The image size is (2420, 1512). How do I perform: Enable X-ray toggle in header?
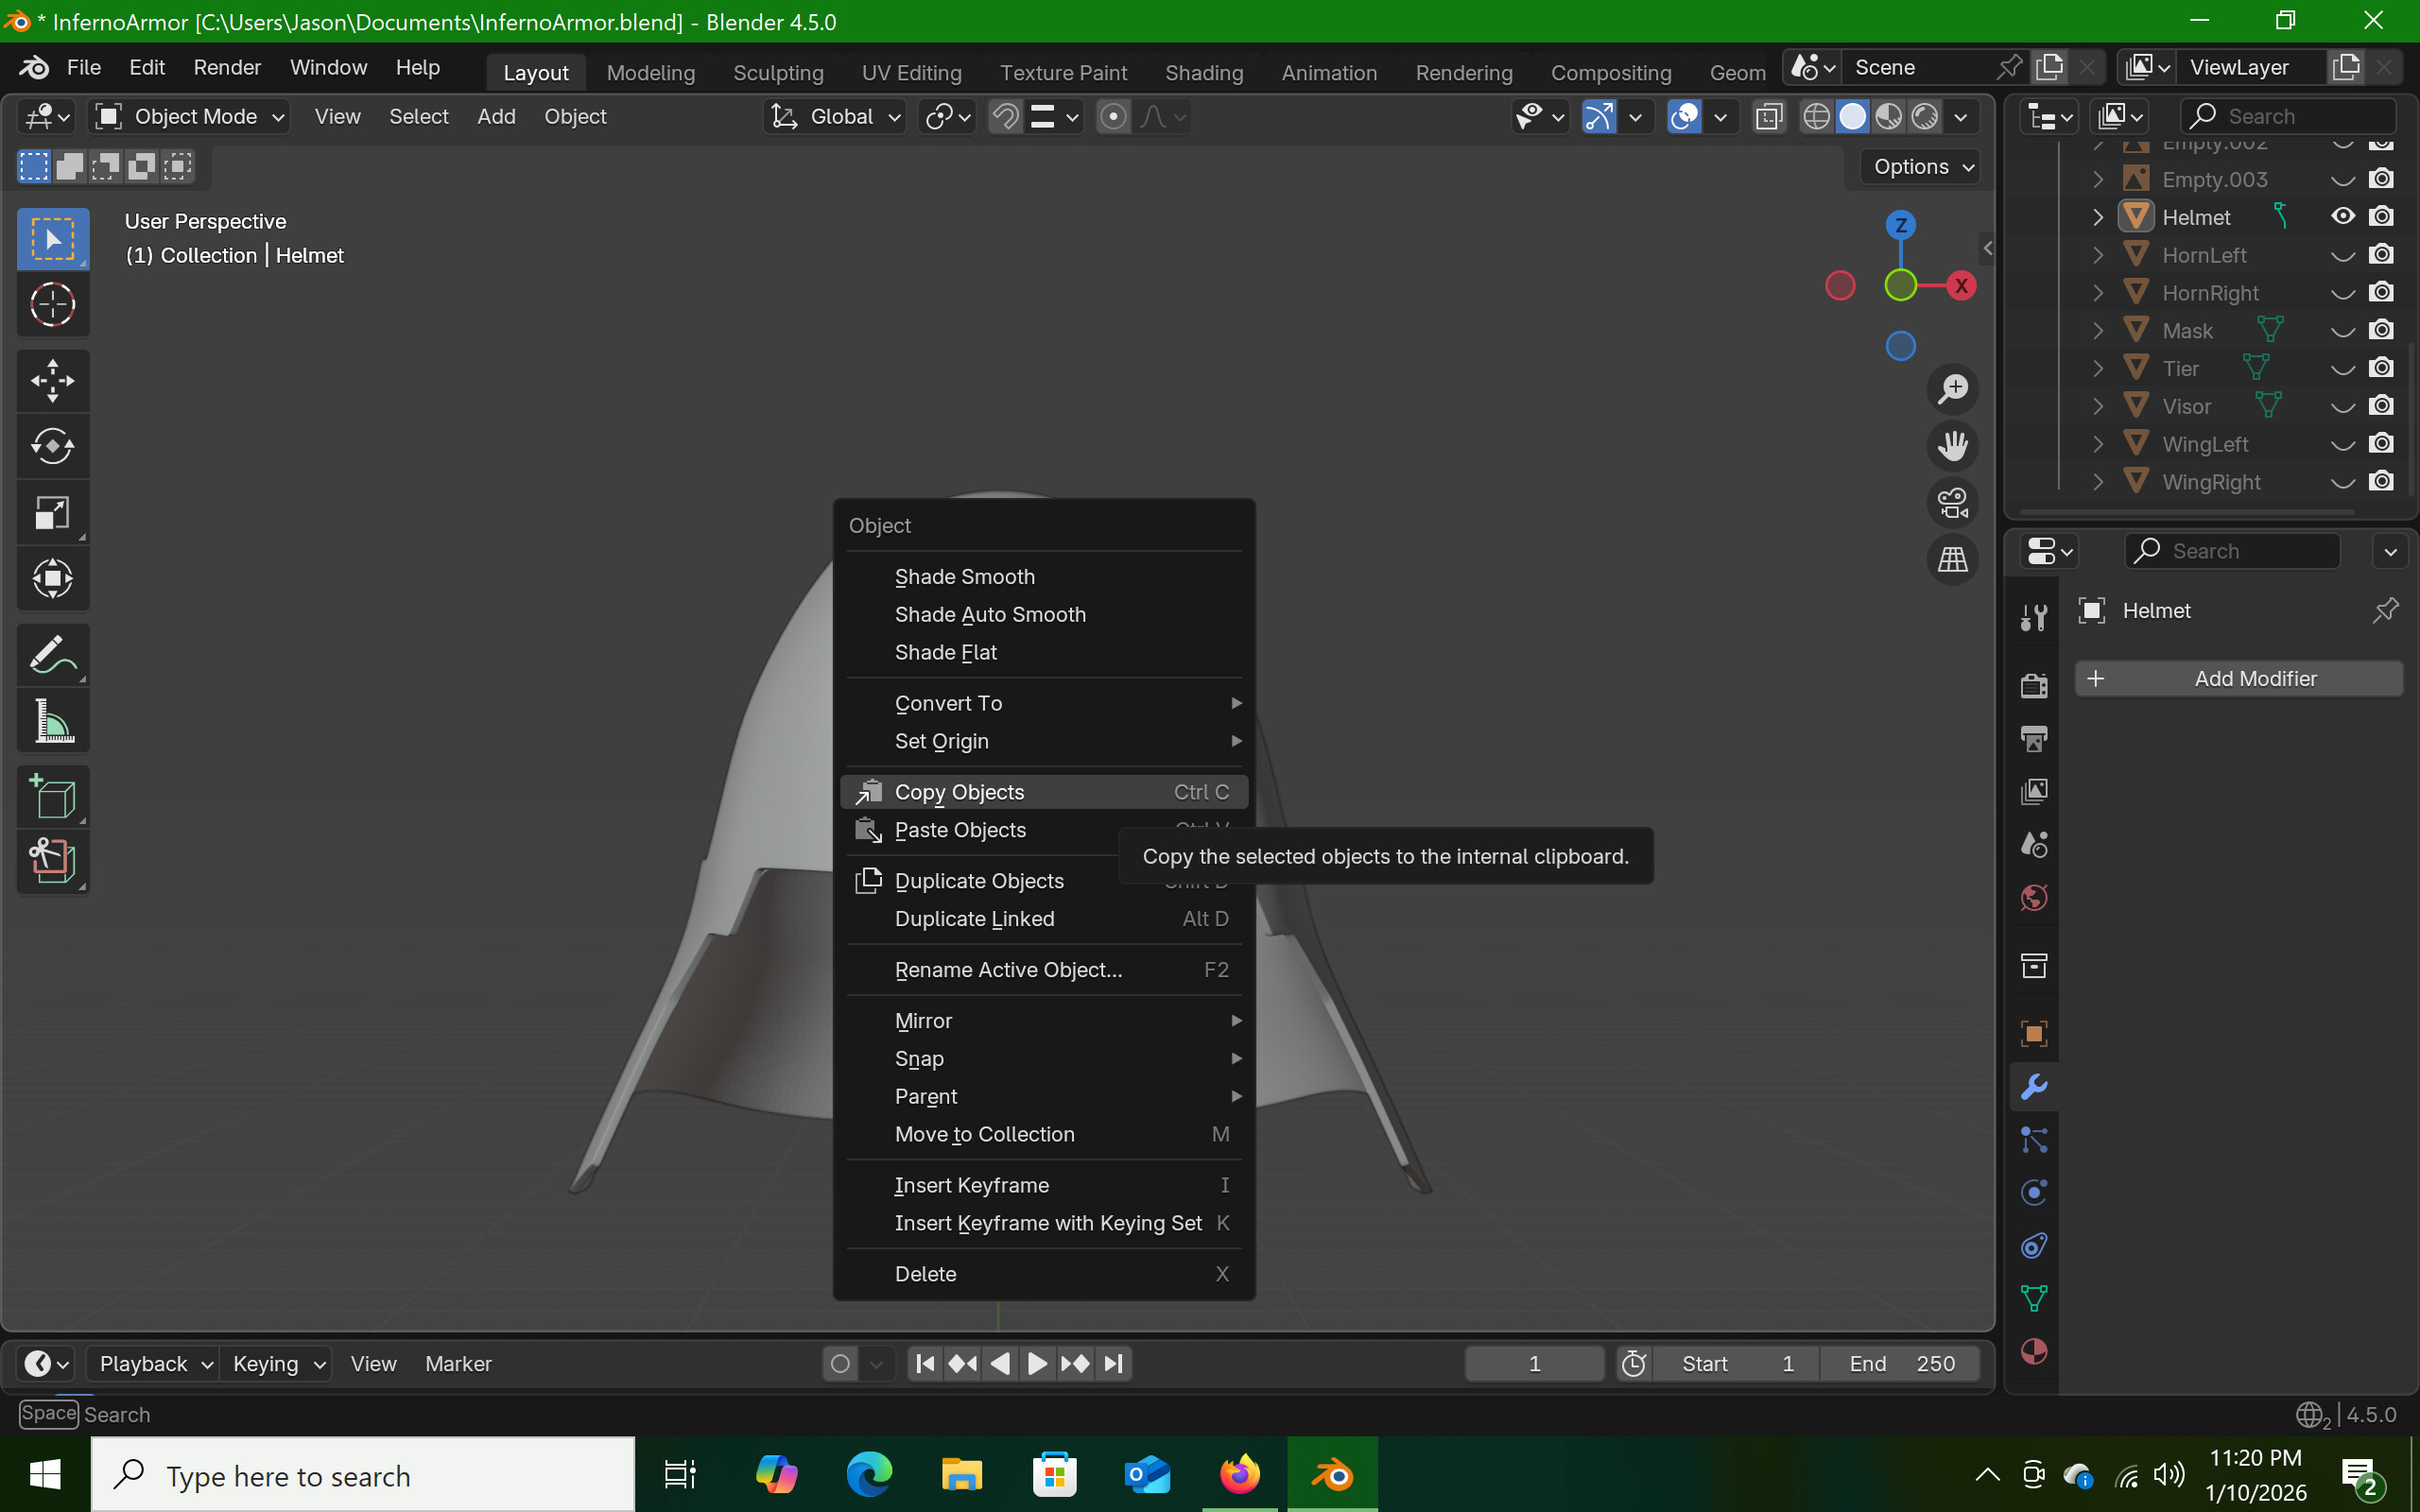[1768, 117]
